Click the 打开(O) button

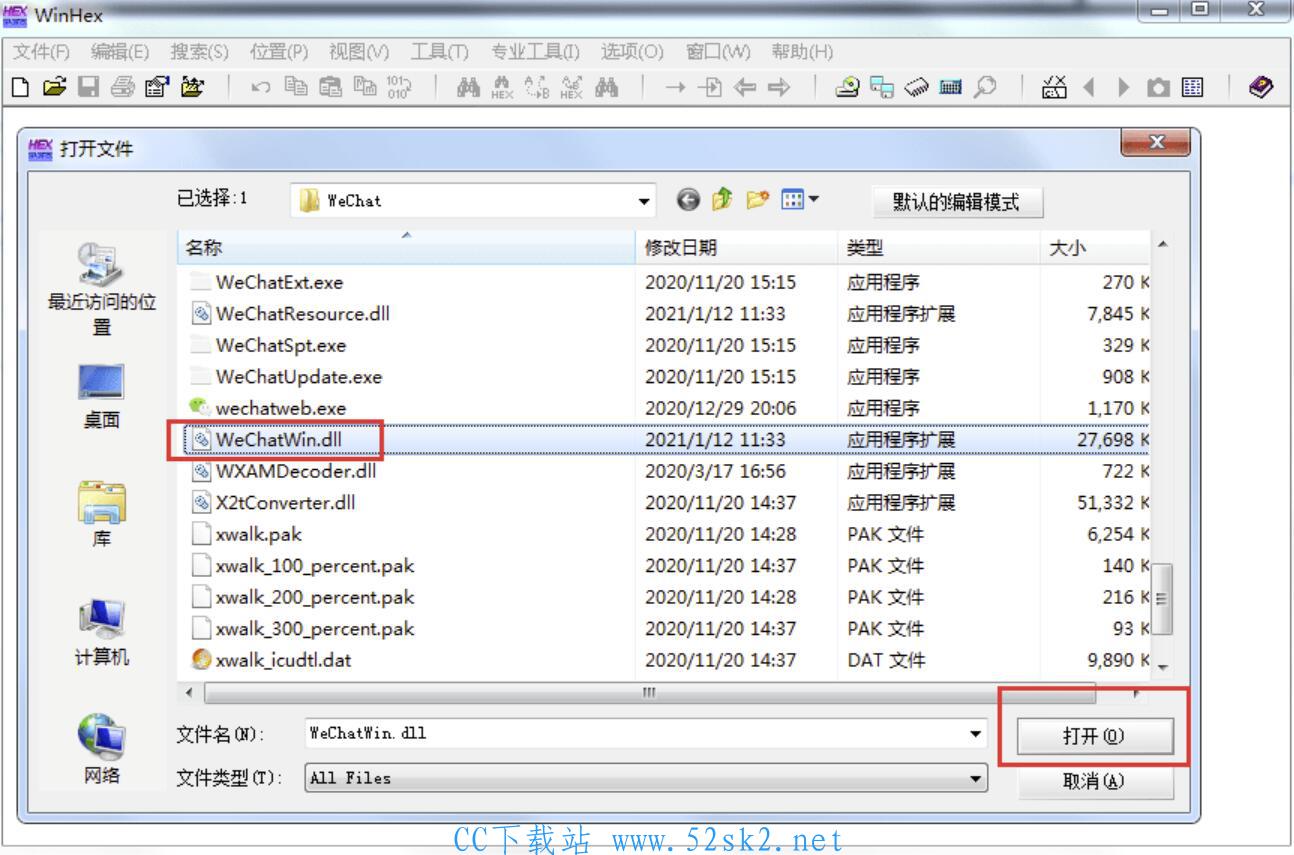(1094, 737)
